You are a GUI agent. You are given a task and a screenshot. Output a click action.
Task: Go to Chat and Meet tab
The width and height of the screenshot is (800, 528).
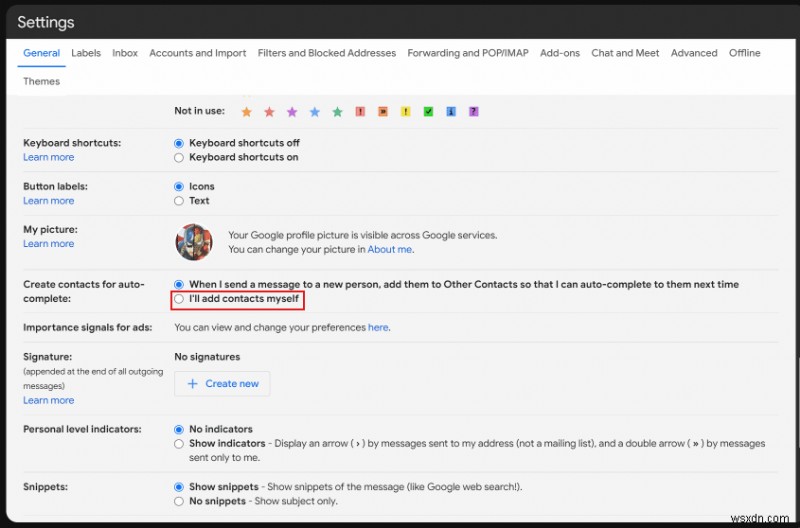[x=625, y=53]
